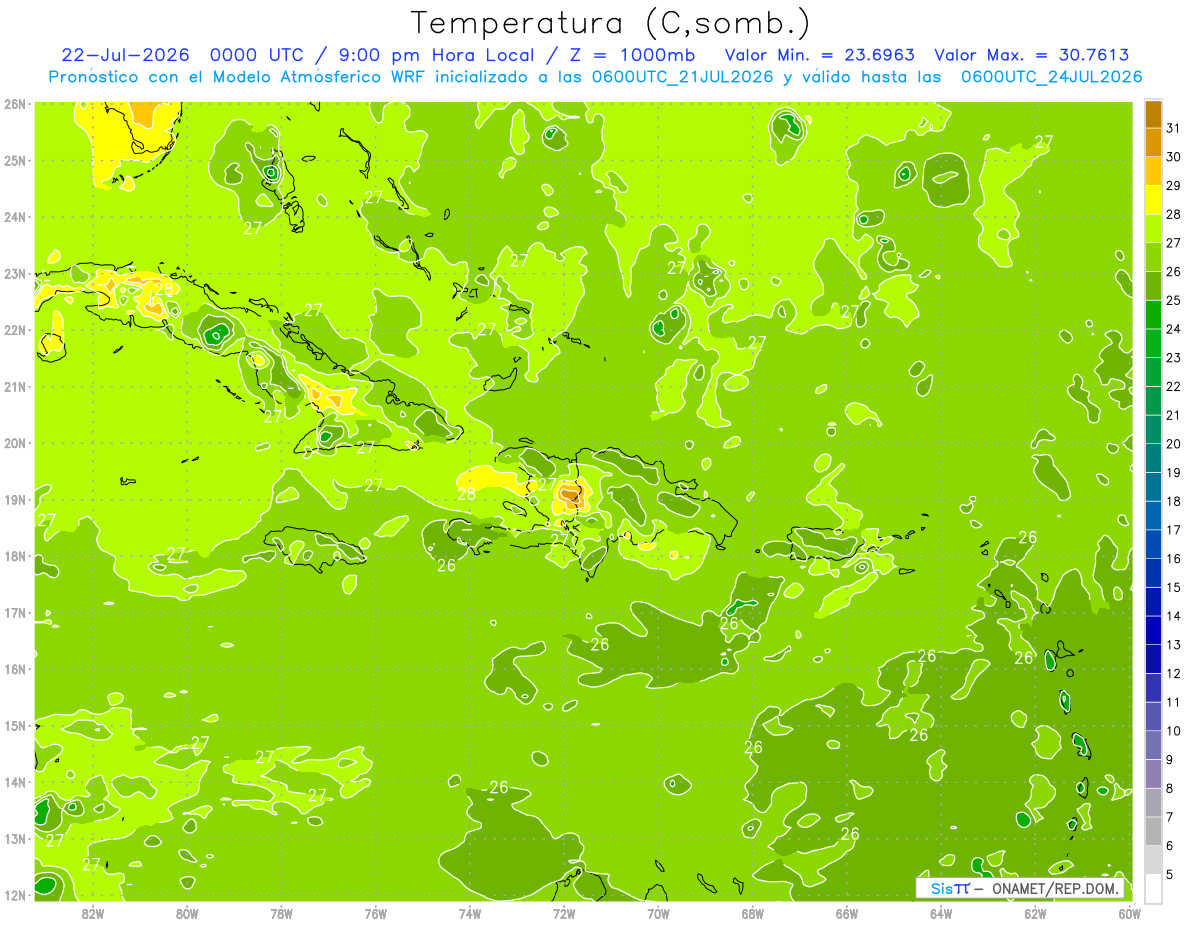The image size is (1200, 927).
Task: Click 'Valor Min. = 23.6963' text
Action: pos(820,55)
